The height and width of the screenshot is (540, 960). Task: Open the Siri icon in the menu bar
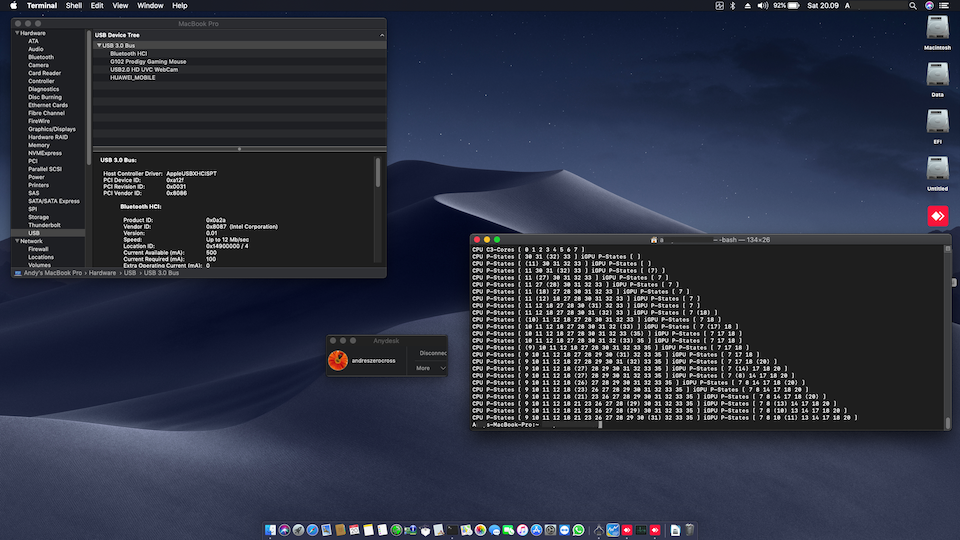(x=927, y=6)
